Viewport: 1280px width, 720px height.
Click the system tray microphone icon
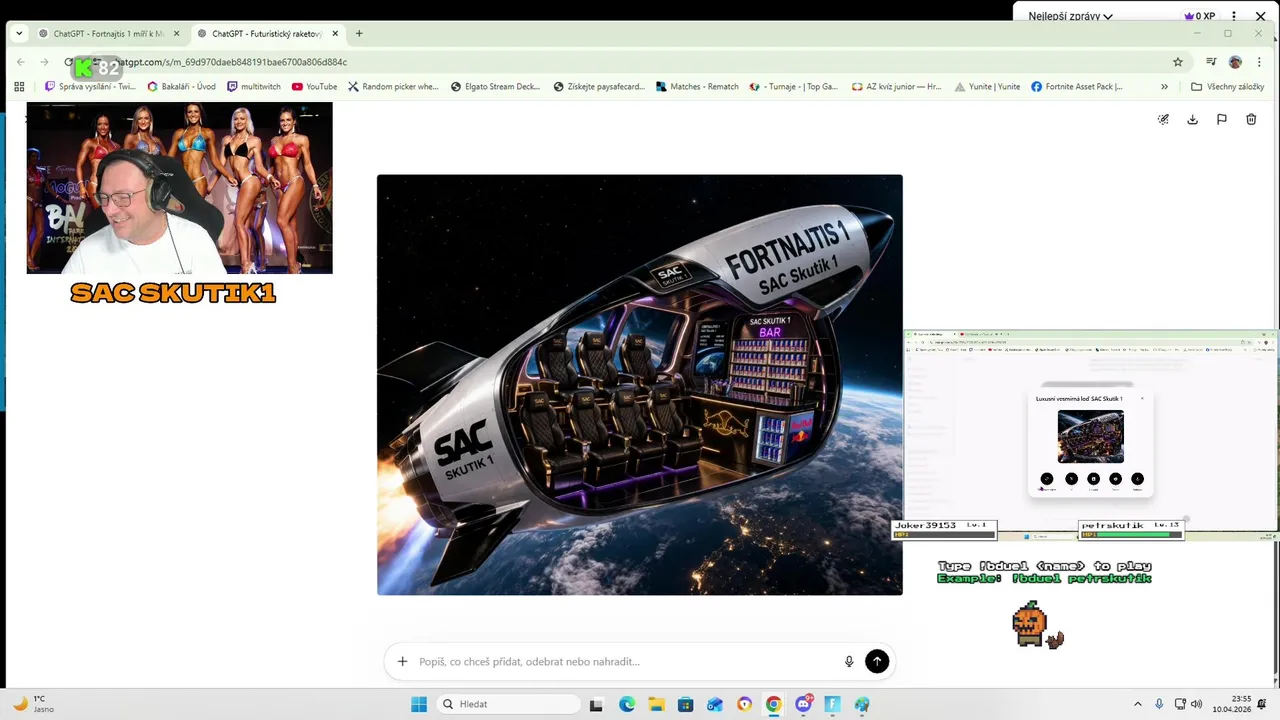1159,704
